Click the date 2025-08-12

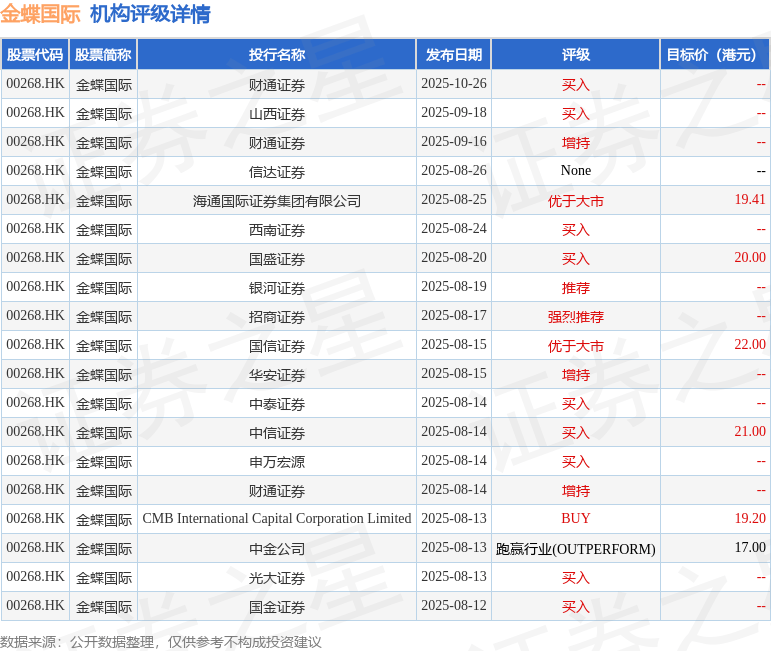(x=454, y=606)
